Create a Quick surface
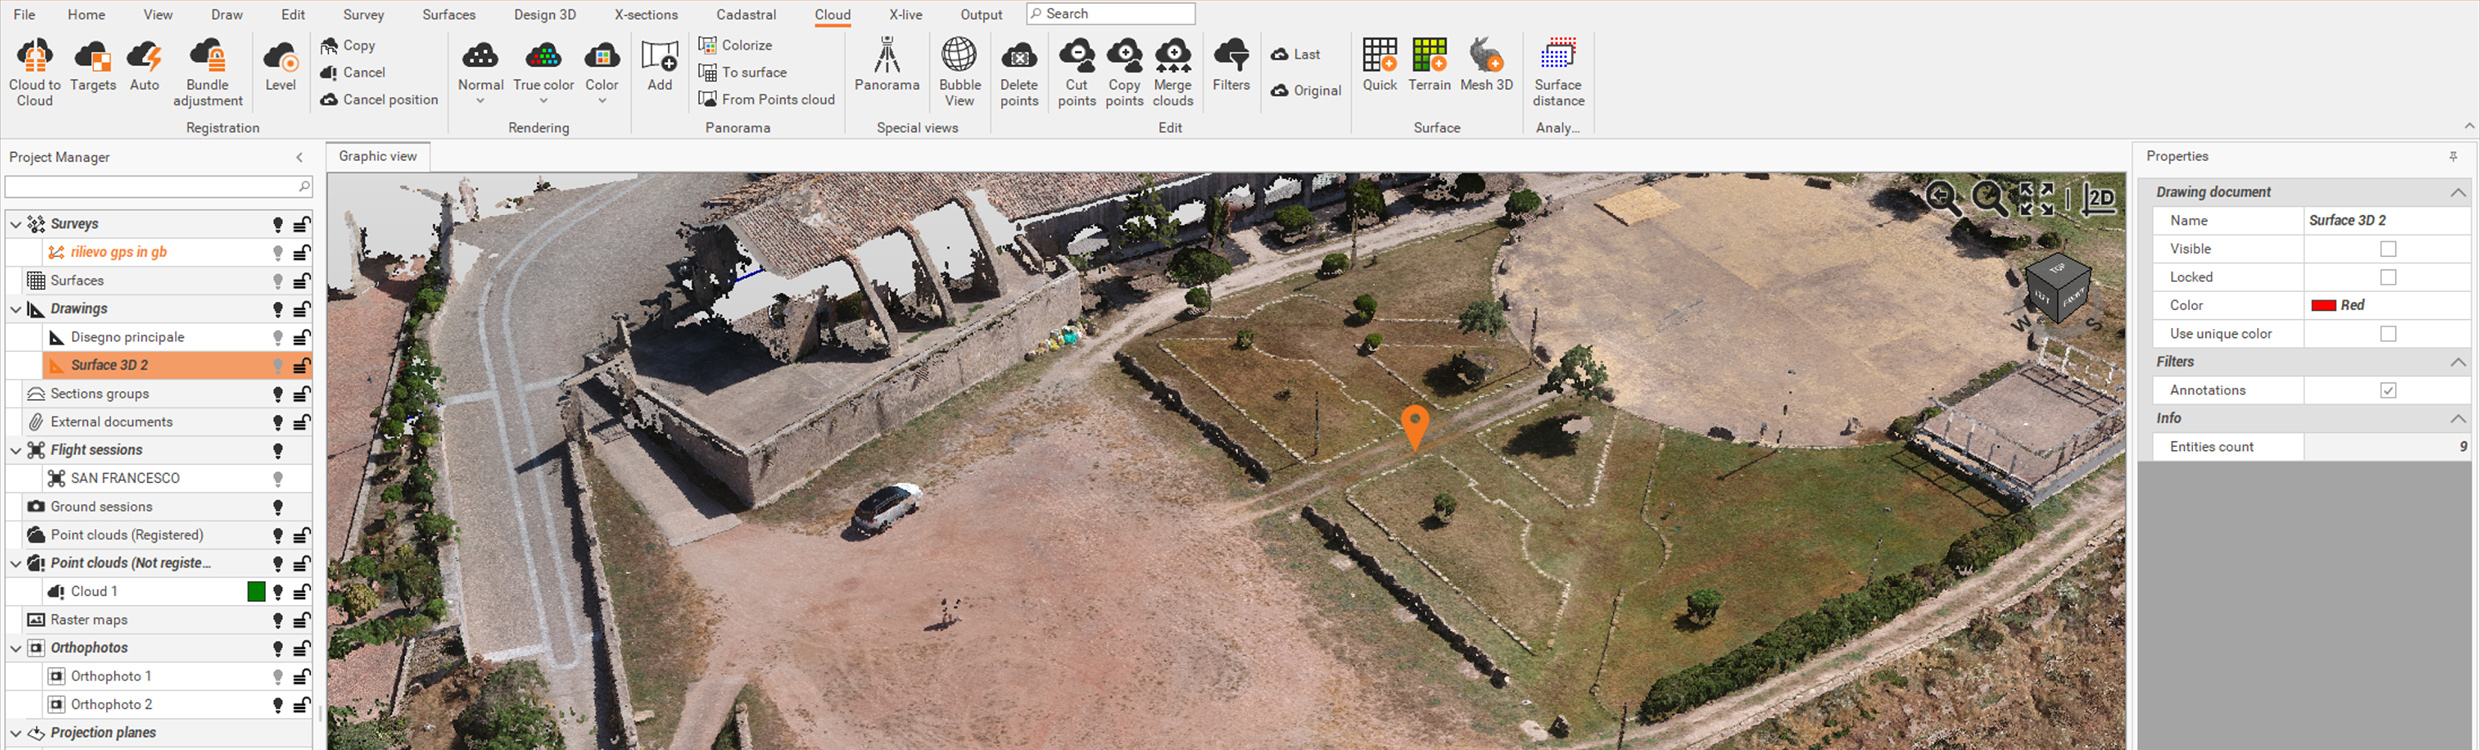 click(x=1380, y=66)
